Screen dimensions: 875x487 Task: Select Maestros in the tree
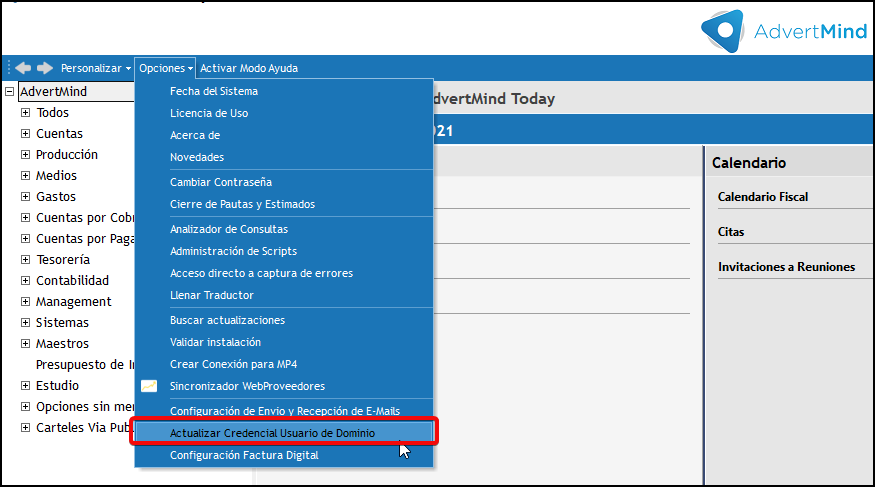62,344
